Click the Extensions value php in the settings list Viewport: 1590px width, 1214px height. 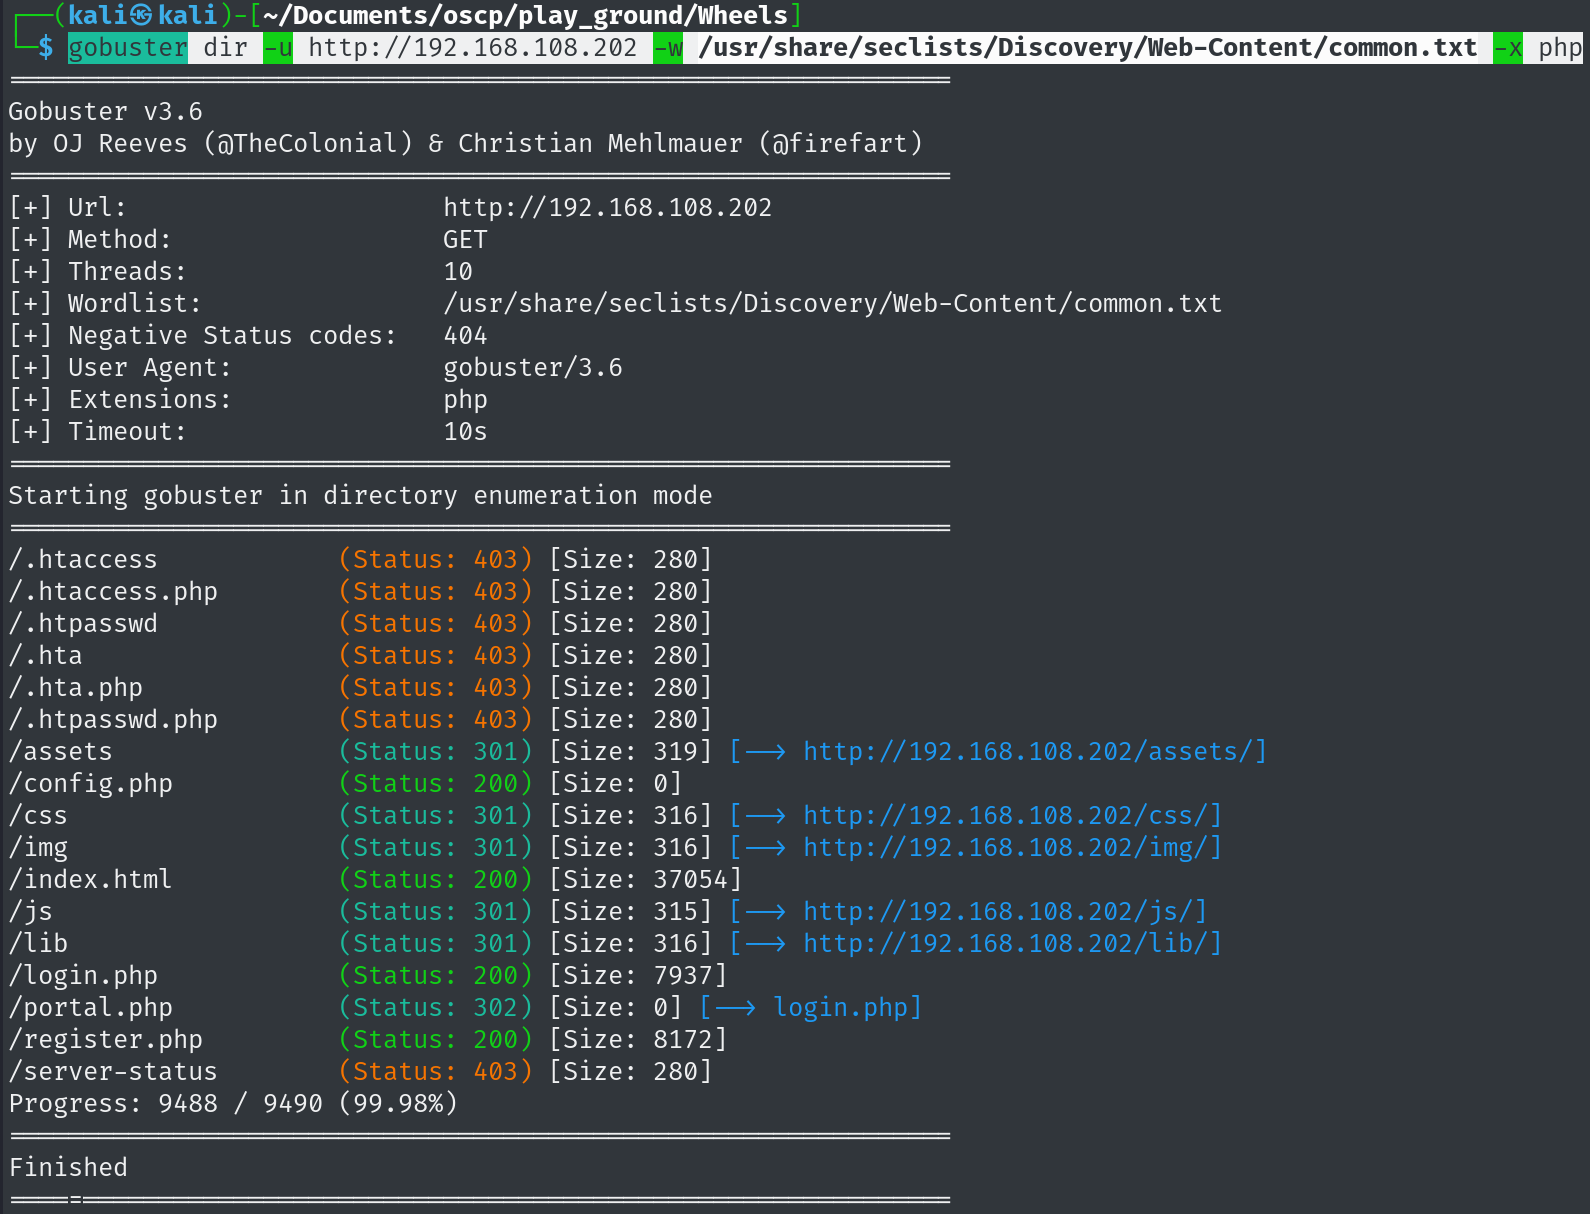tap(465, 399)
